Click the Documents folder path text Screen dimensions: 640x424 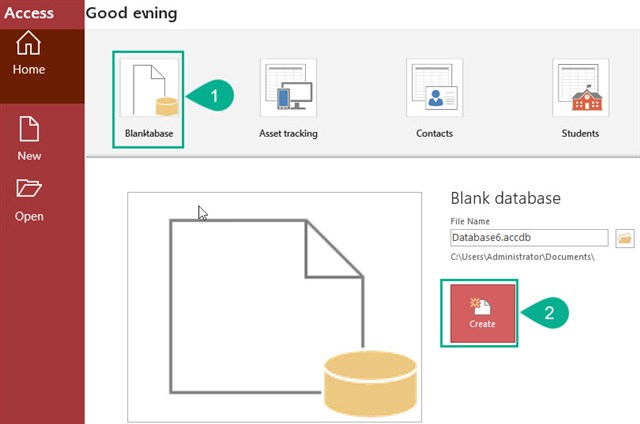522,257
